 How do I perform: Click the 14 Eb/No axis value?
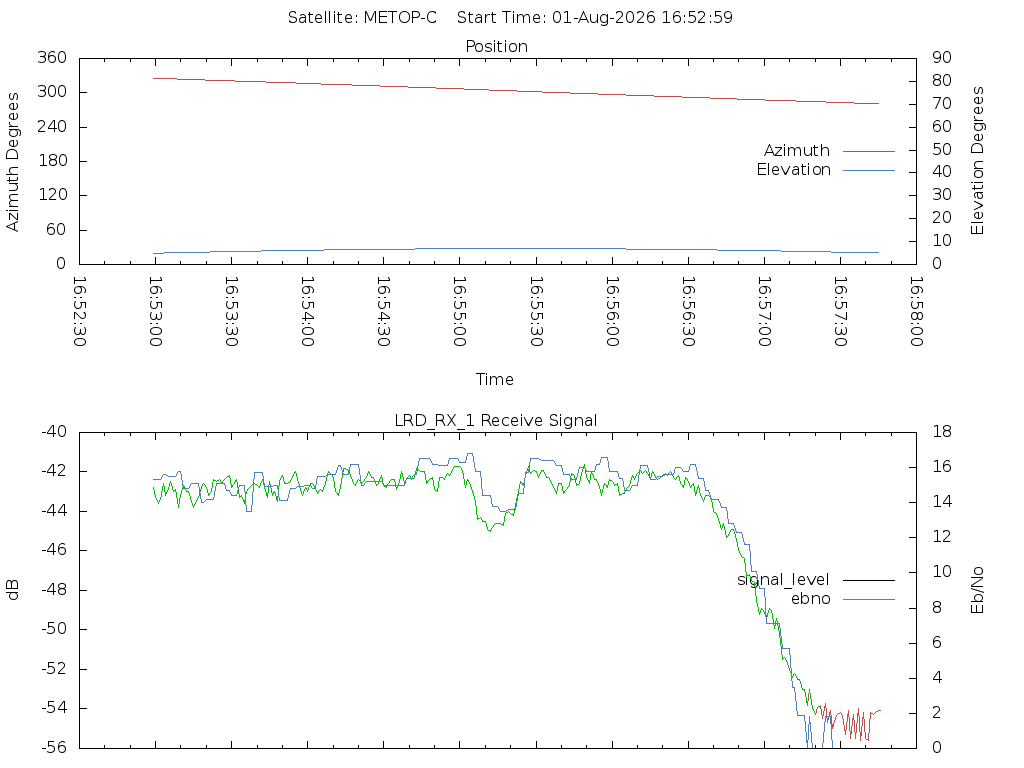[x=942, y=502]
